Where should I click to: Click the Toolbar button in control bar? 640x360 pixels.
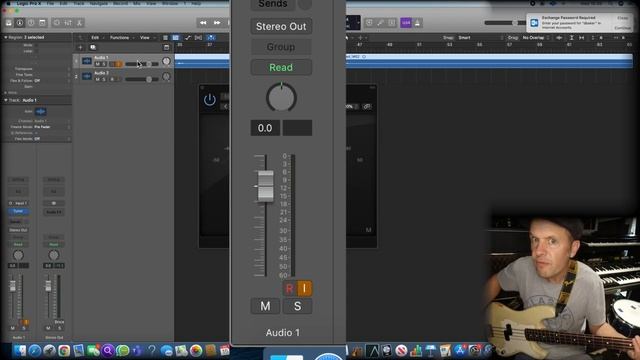pyautogui.click(x=42, y=23)
